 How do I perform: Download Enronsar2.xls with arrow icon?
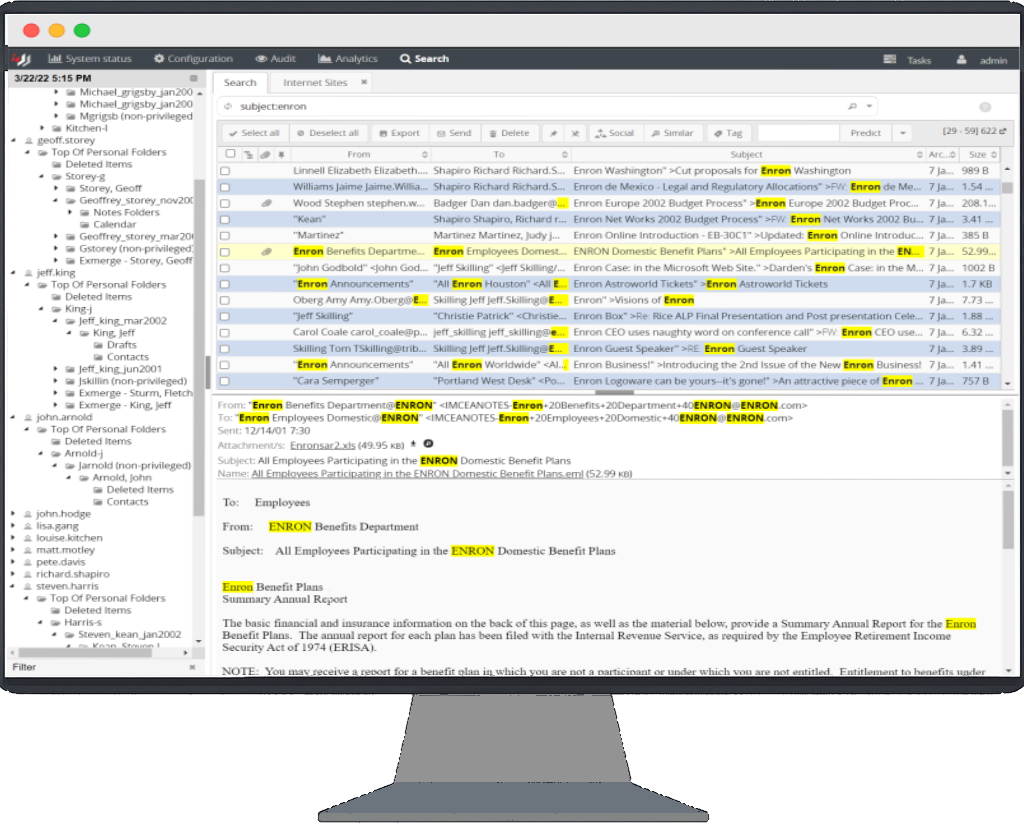[x=413, y=444]
